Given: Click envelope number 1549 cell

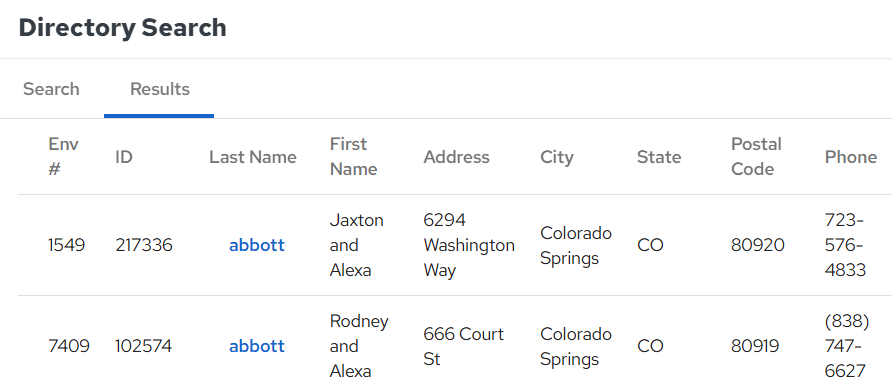Looking at the screenshot, I should tap(67, 245).
